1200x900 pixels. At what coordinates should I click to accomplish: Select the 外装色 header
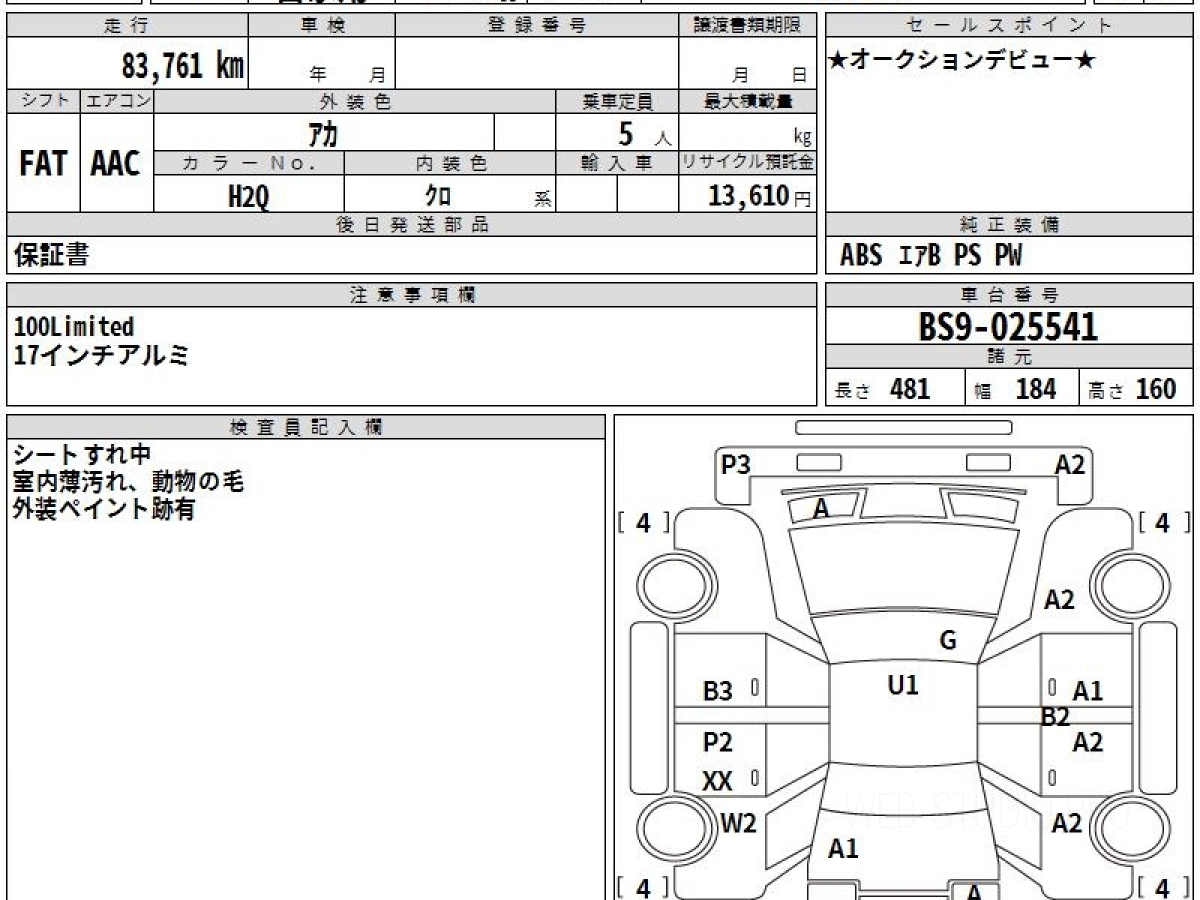click(x=355, y=101)
